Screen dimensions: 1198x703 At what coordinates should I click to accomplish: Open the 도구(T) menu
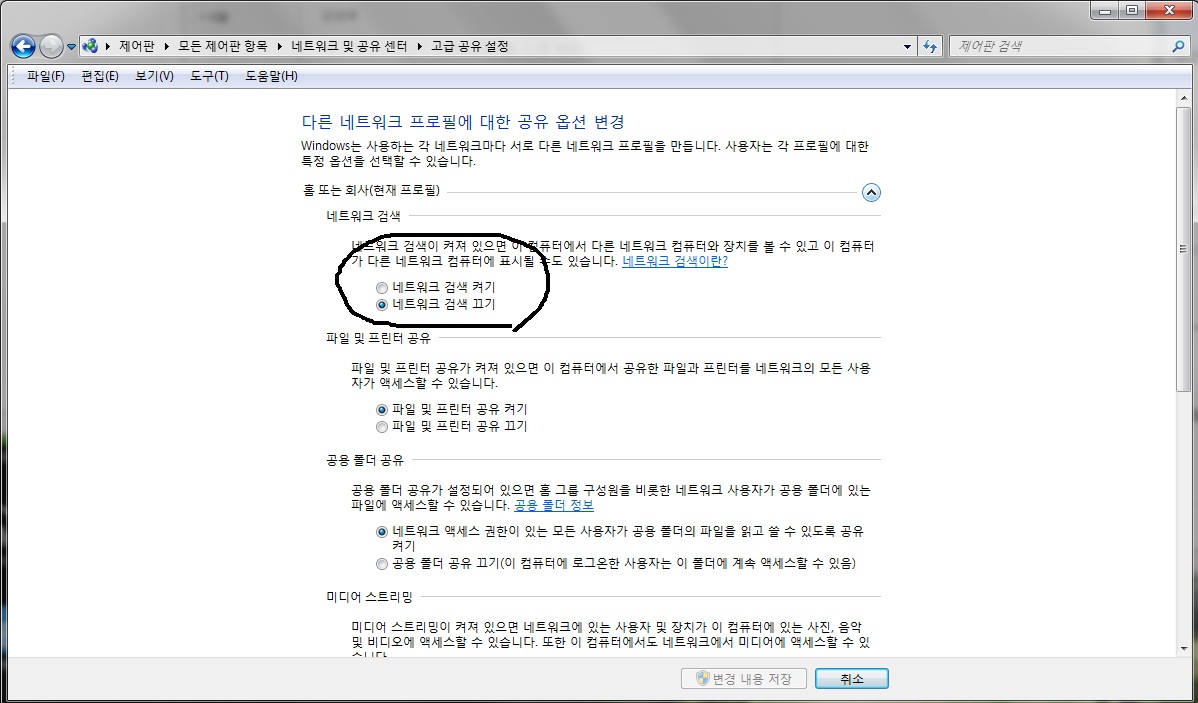coord(209,76)
